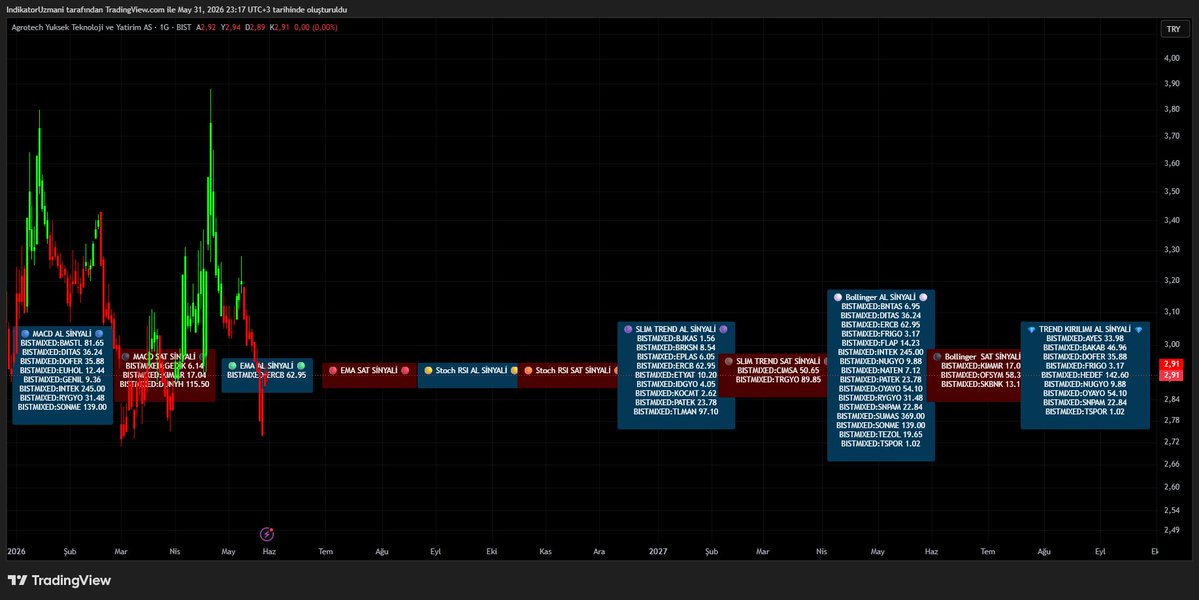Click the MACD SAT SİNYALİ header

pos(164,357)
